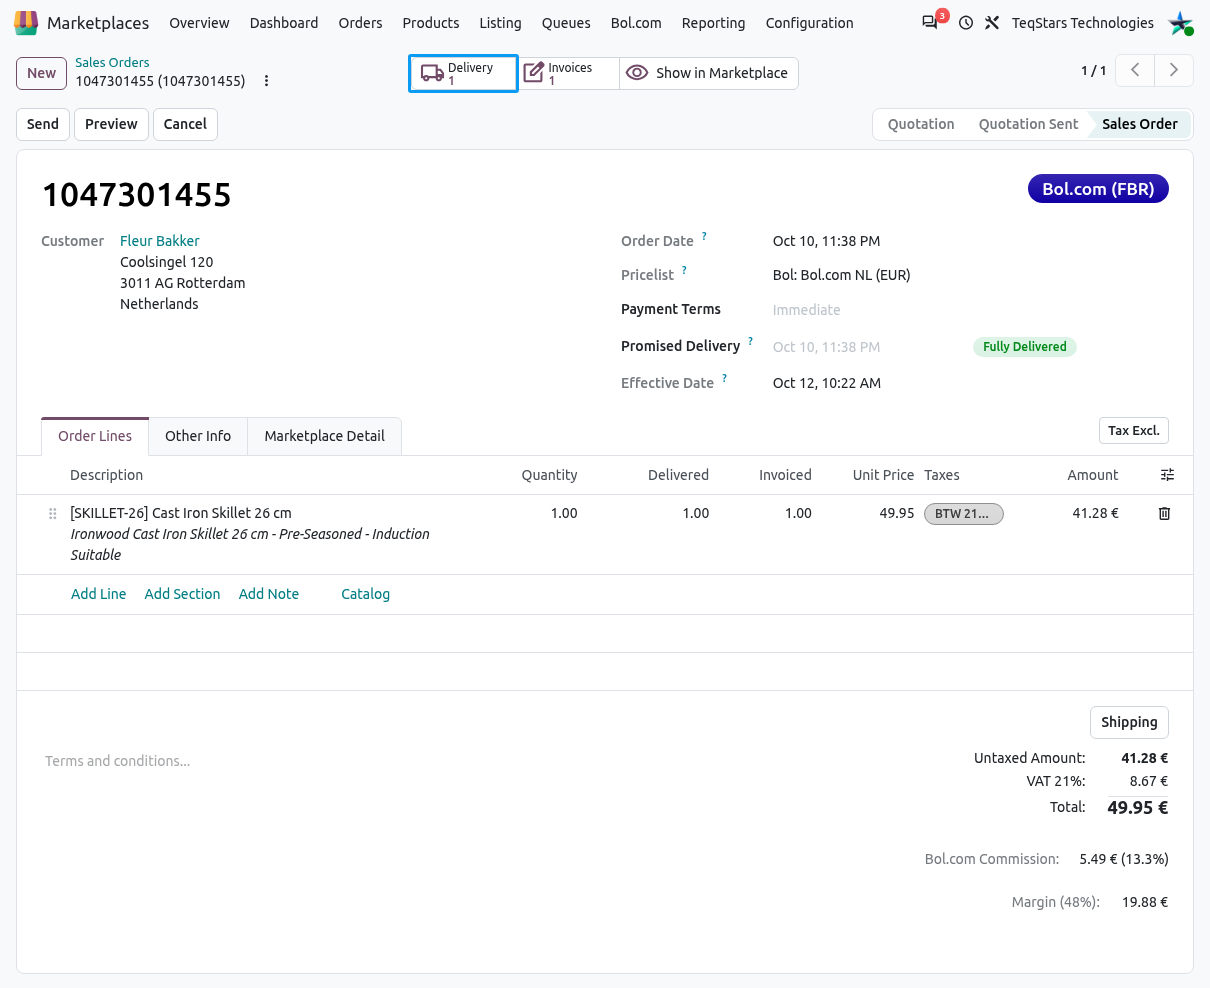Click the Marketplaces app logo icon
The height and width of the screenshot is (988, 1210).
(x=26, y=22)
